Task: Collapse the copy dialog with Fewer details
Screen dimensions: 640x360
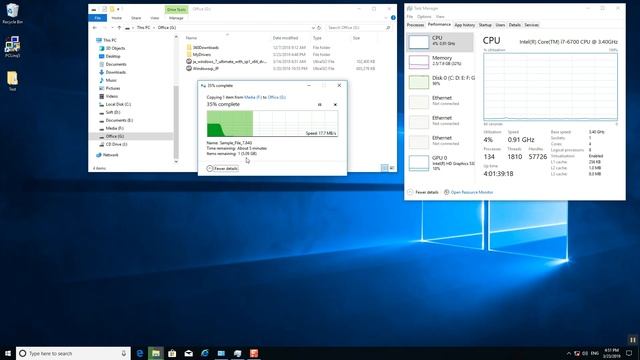Action: point(222,168)
